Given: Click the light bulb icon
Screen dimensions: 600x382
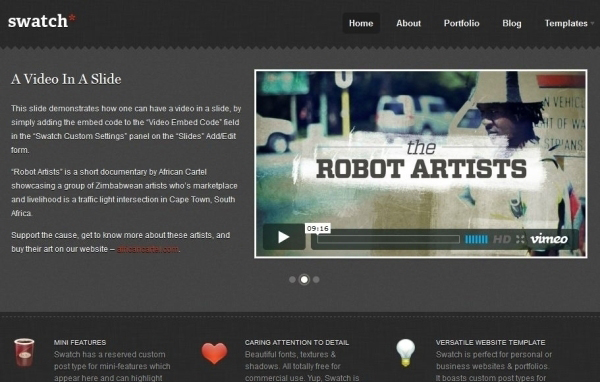Looking at the screenshot, I should 406,353.
